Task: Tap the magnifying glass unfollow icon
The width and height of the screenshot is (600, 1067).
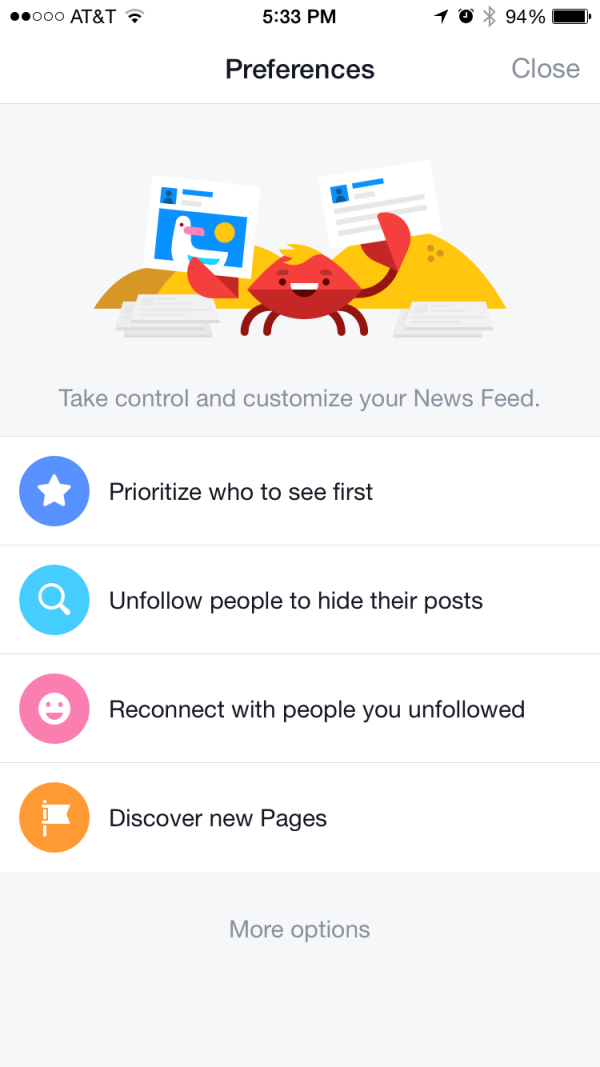Action: click(x=54, y=600)
